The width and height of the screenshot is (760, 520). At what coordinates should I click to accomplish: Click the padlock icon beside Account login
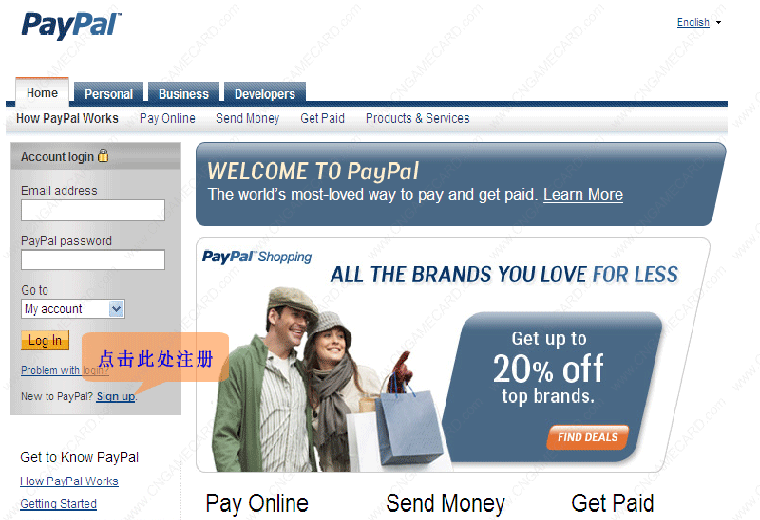[x=103, y=156]
